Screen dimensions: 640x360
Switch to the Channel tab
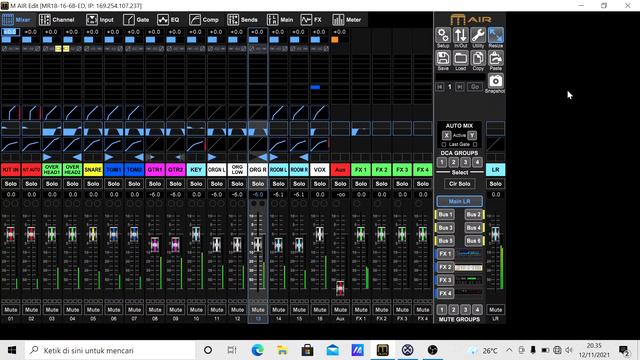point(57,20)
